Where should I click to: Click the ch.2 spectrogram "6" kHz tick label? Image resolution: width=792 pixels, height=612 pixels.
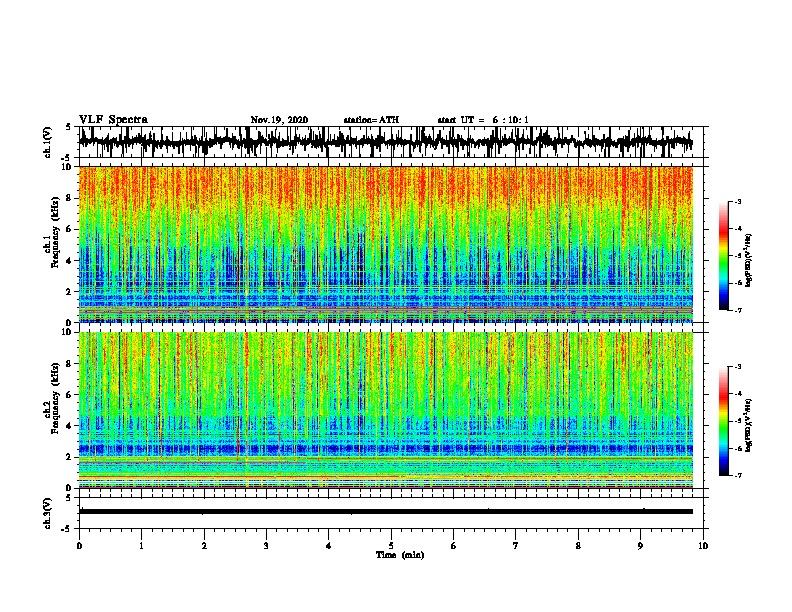pos(71,394)
